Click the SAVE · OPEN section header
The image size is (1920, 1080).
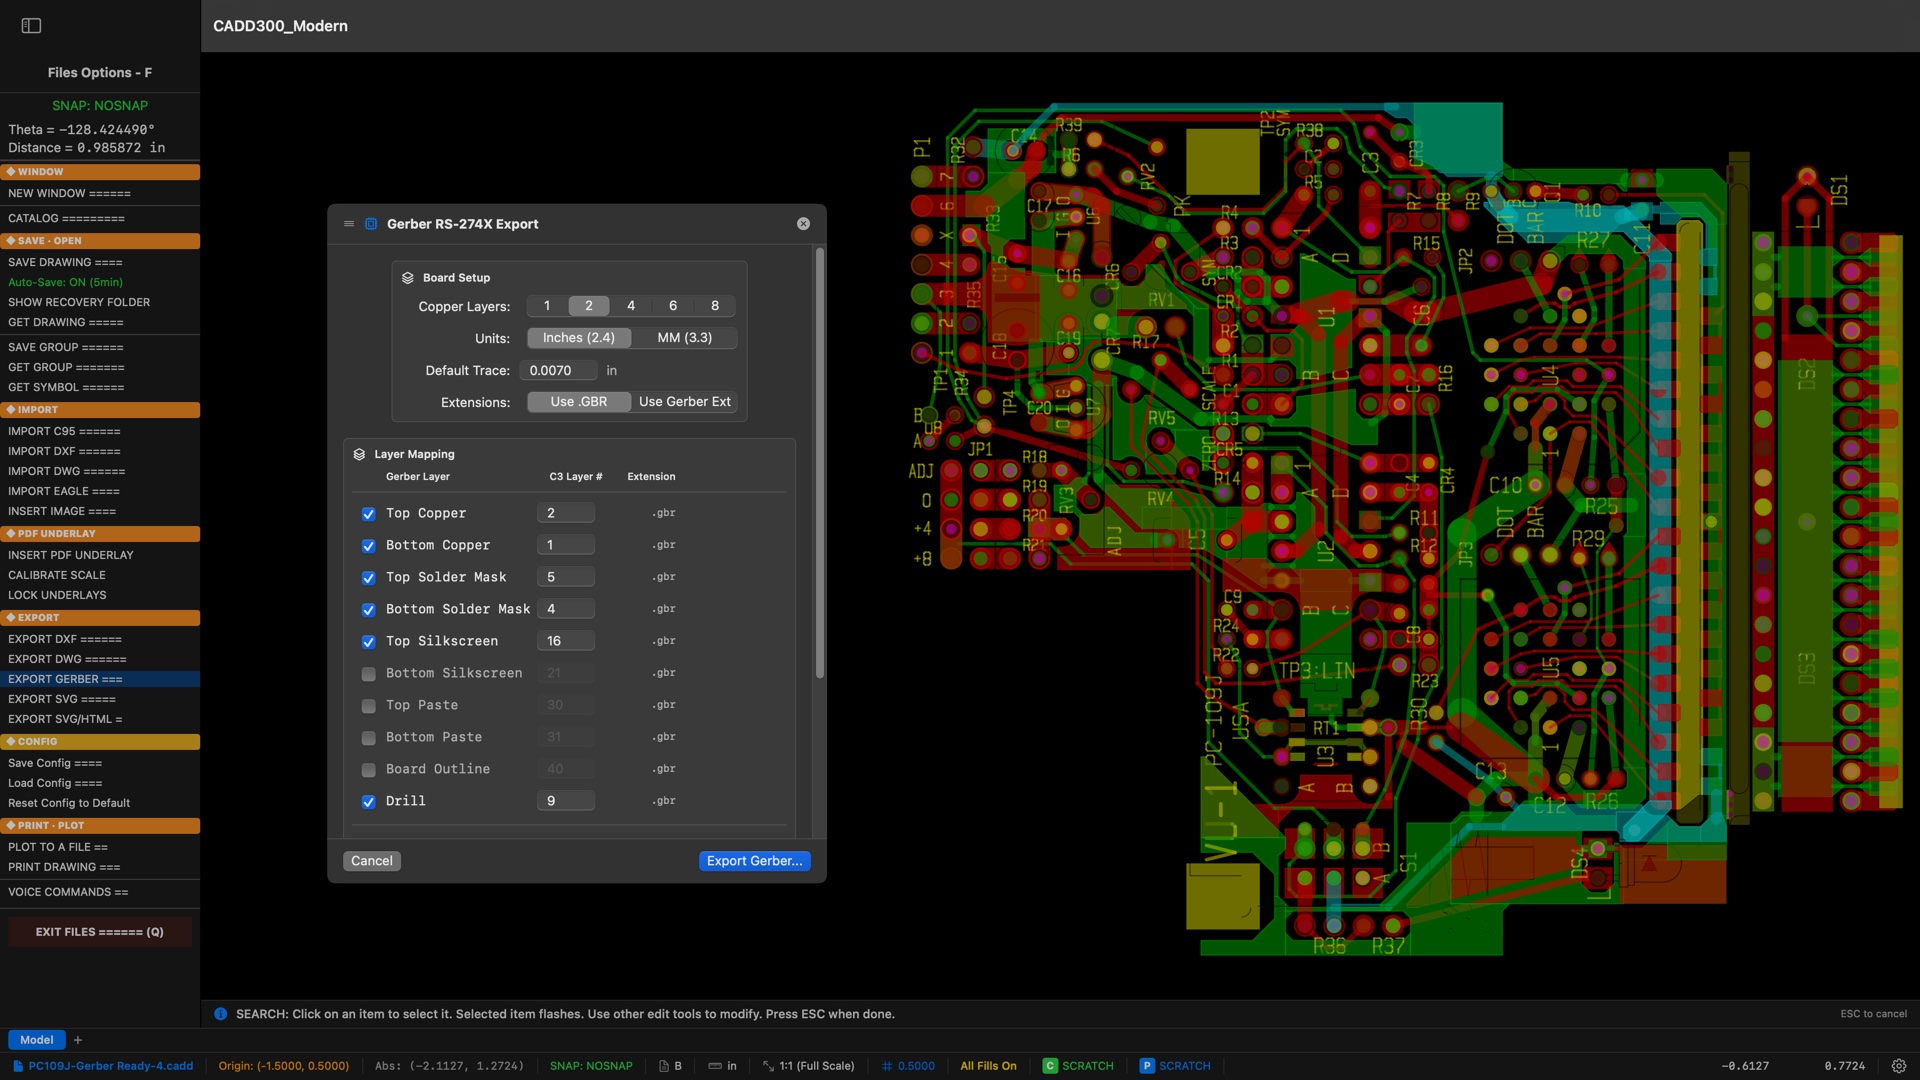coord(100,241)
